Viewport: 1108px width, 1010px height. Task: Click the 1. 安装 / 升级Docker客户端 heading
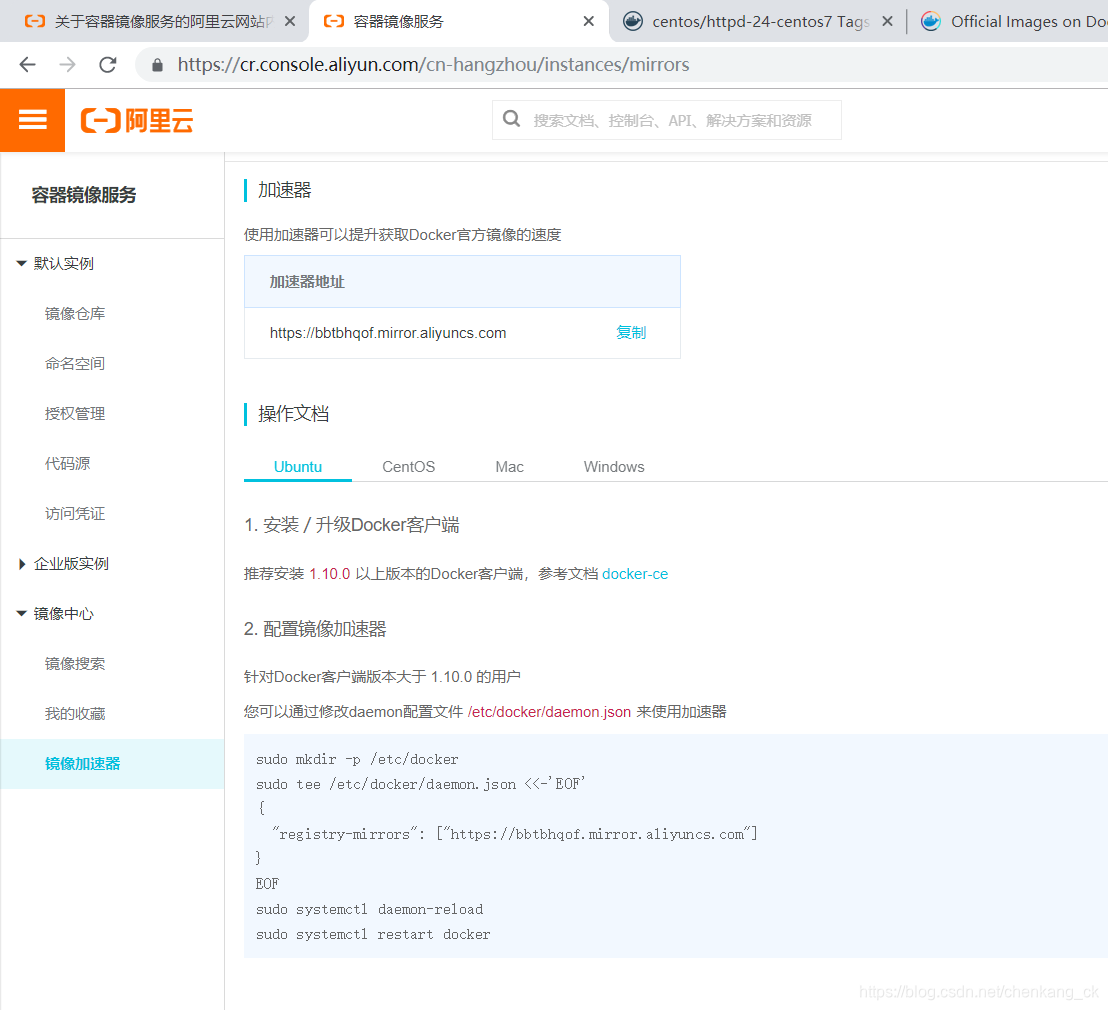(x=352, y=525)
